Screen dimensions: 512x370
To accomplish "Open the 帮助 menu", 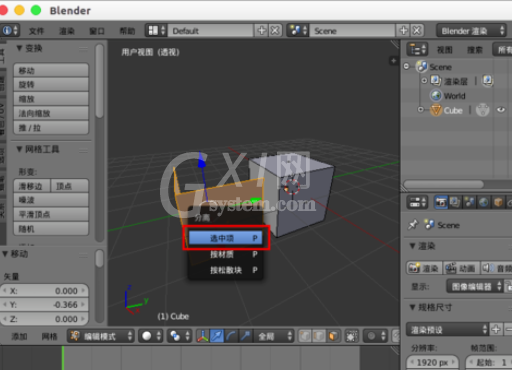I will [x=127, y=31].
